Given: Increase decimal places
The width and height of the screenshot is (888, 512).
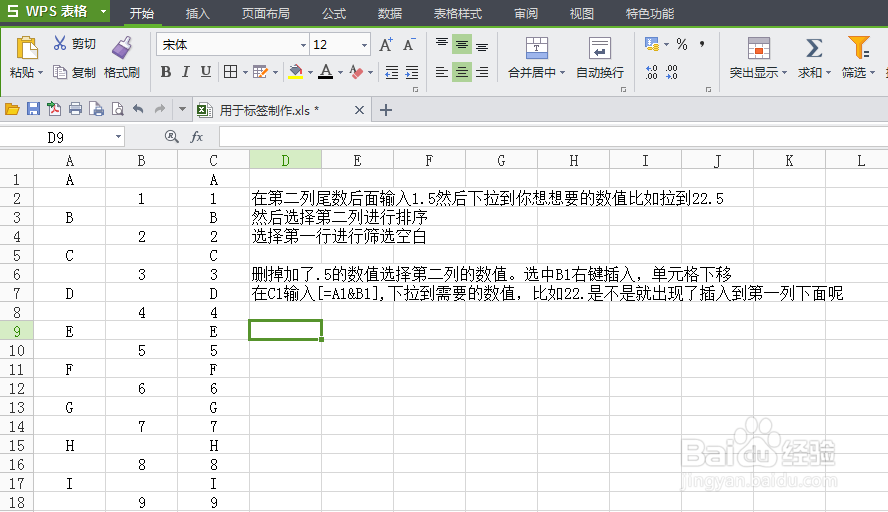Looking at the screenshot, I should point(652,72).
